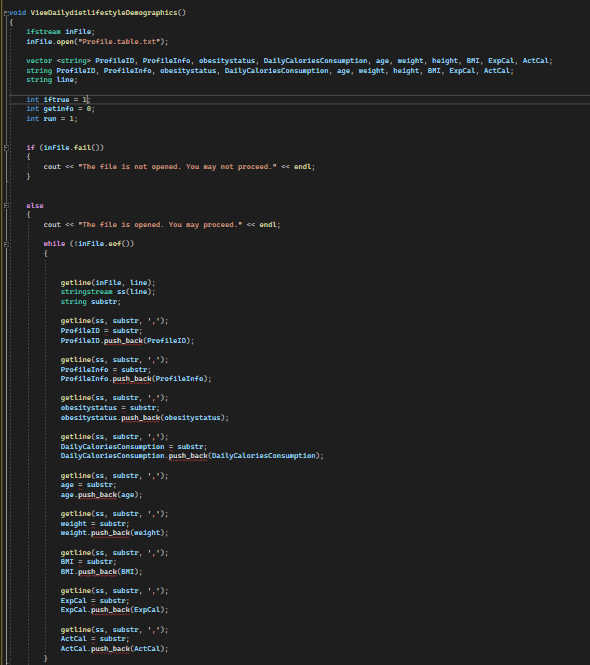Click the BMI = substr assignment
The height and width of the screenshot is (665, 590).
(88, 562)
